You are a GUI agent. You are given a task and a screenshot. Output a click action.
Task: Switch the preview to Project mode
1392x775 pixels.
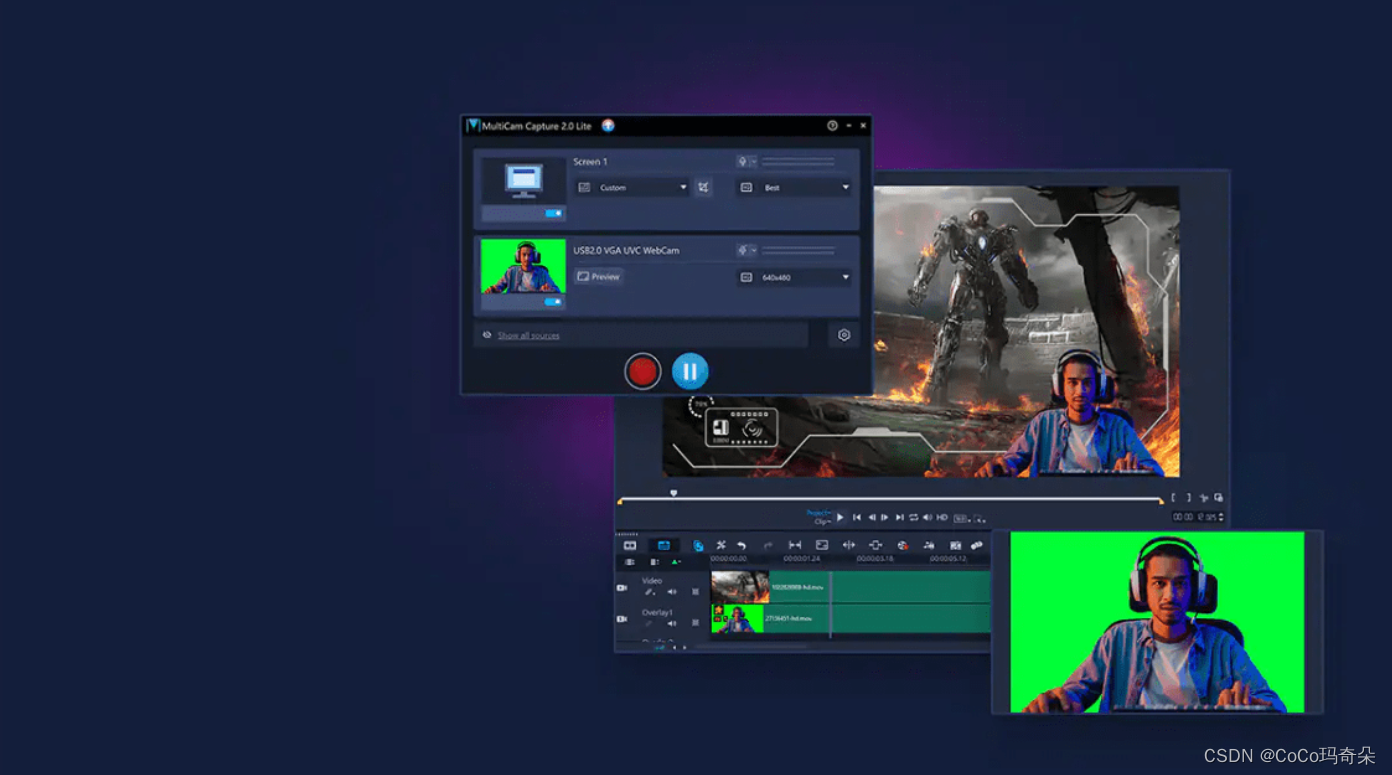pyautogui.click(x=819, y=513)
